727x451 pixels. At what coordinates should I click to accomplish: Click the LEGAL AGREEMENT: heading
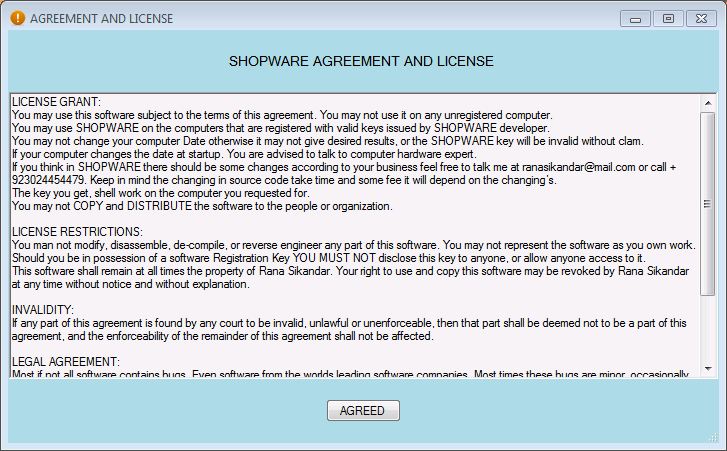click(65, 361)
